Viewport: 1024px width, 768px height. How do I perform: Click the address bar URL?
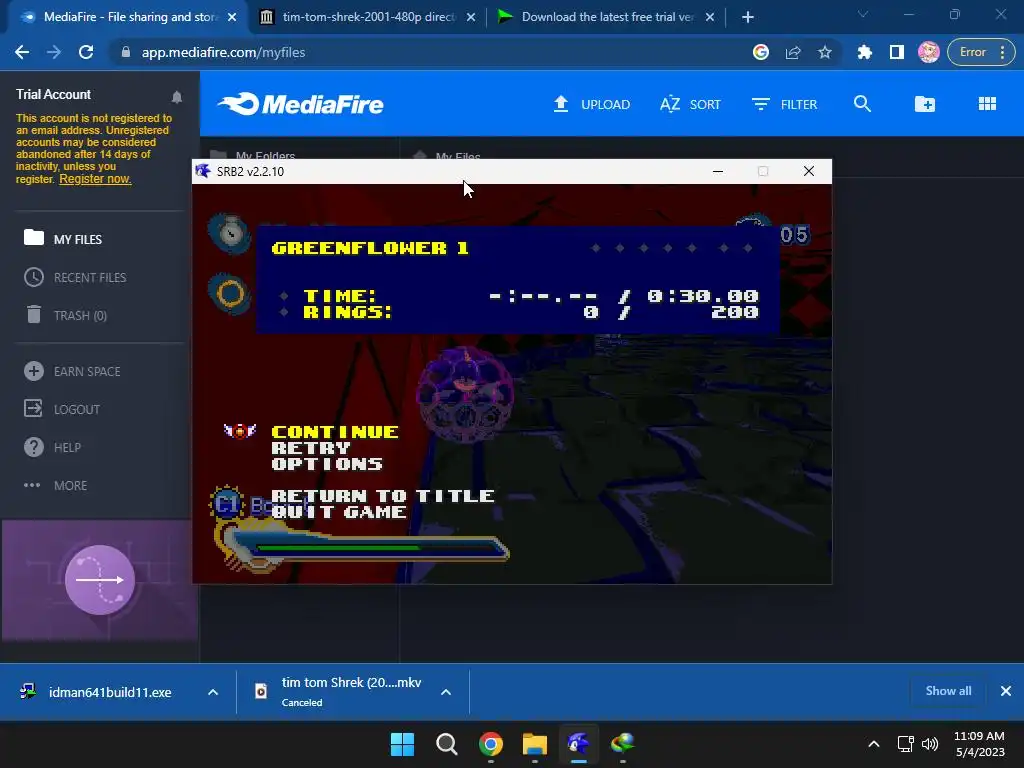click(x=223, y=52)
